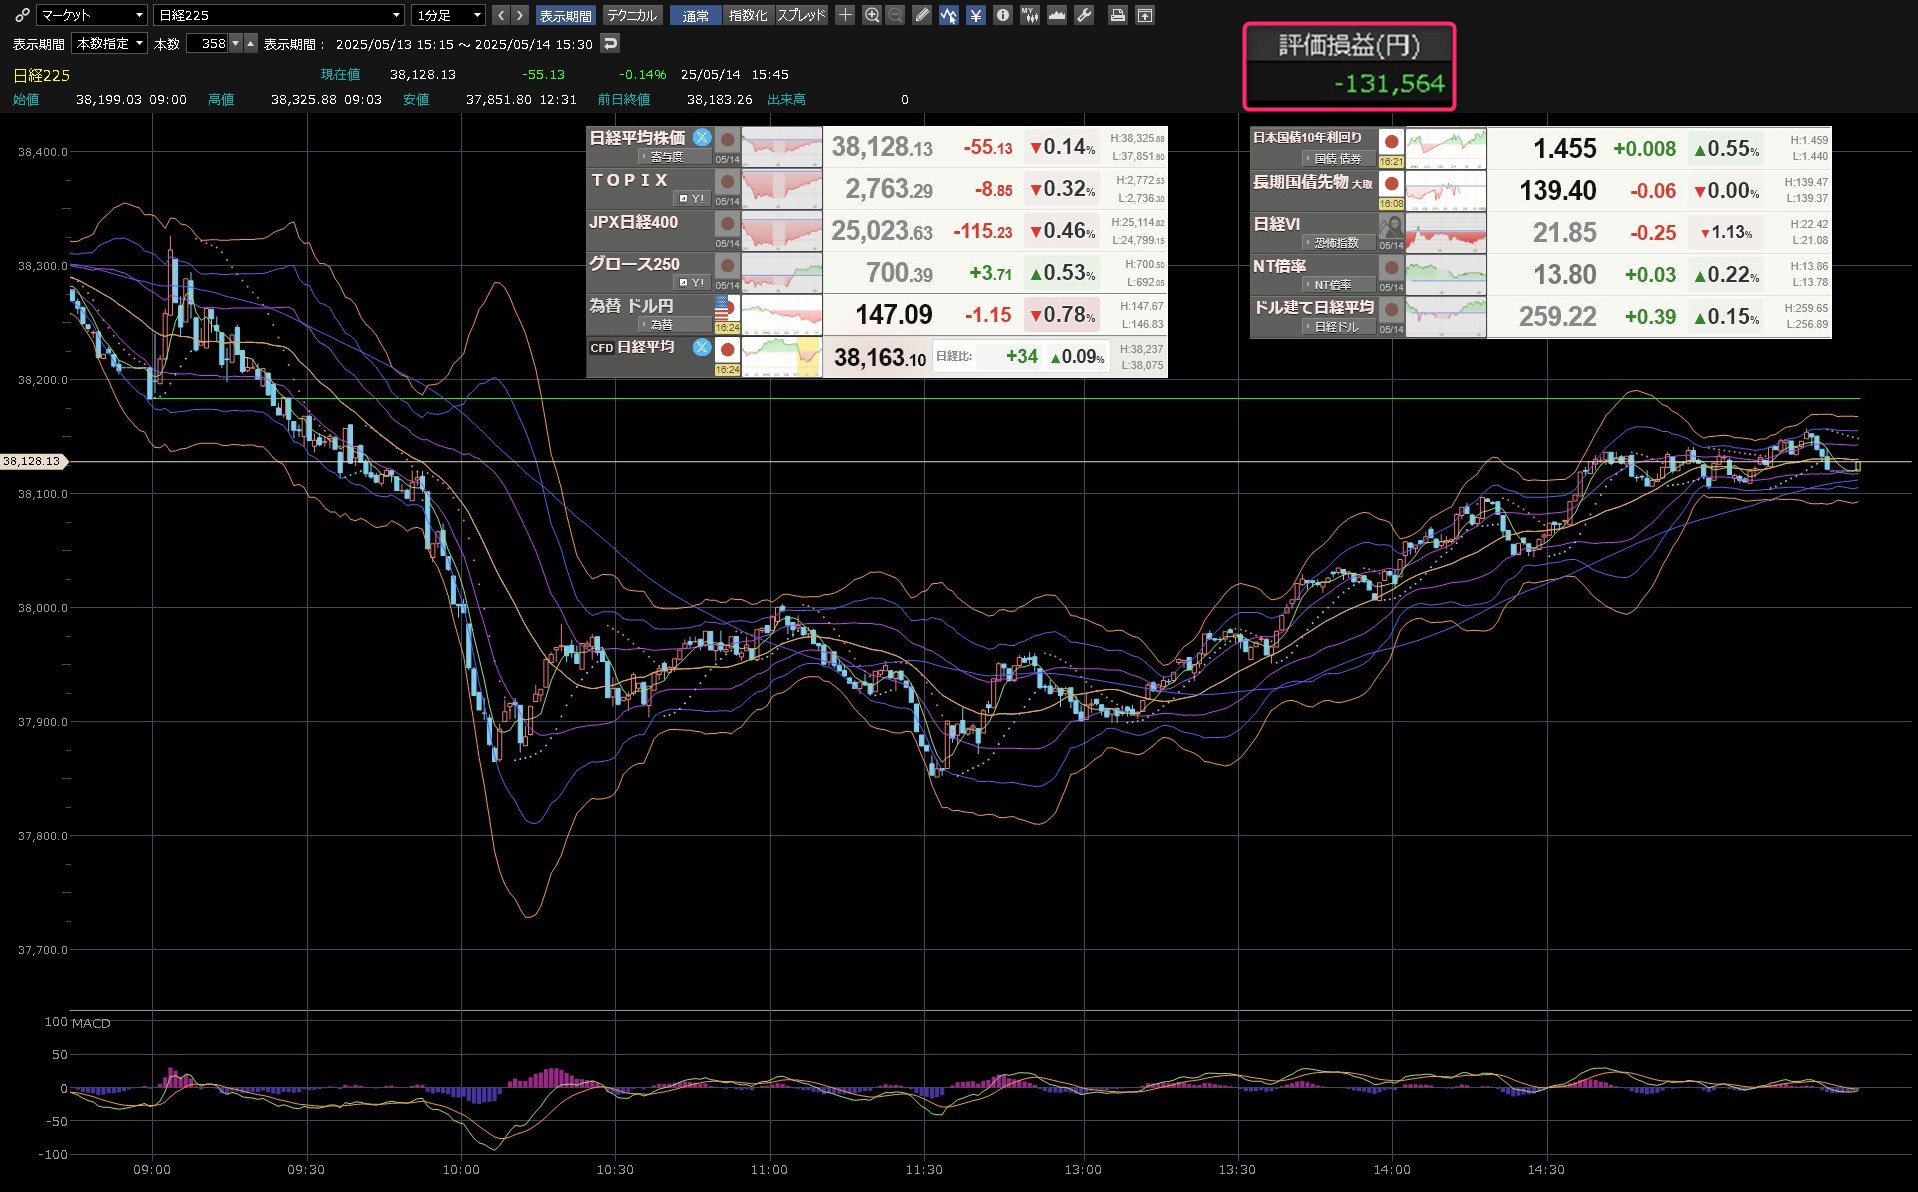The height and width of the screenshot is (1192, 1918).
Task: Select the スプレッド mode
Action: pyautogui.click(x=802, y=15)
